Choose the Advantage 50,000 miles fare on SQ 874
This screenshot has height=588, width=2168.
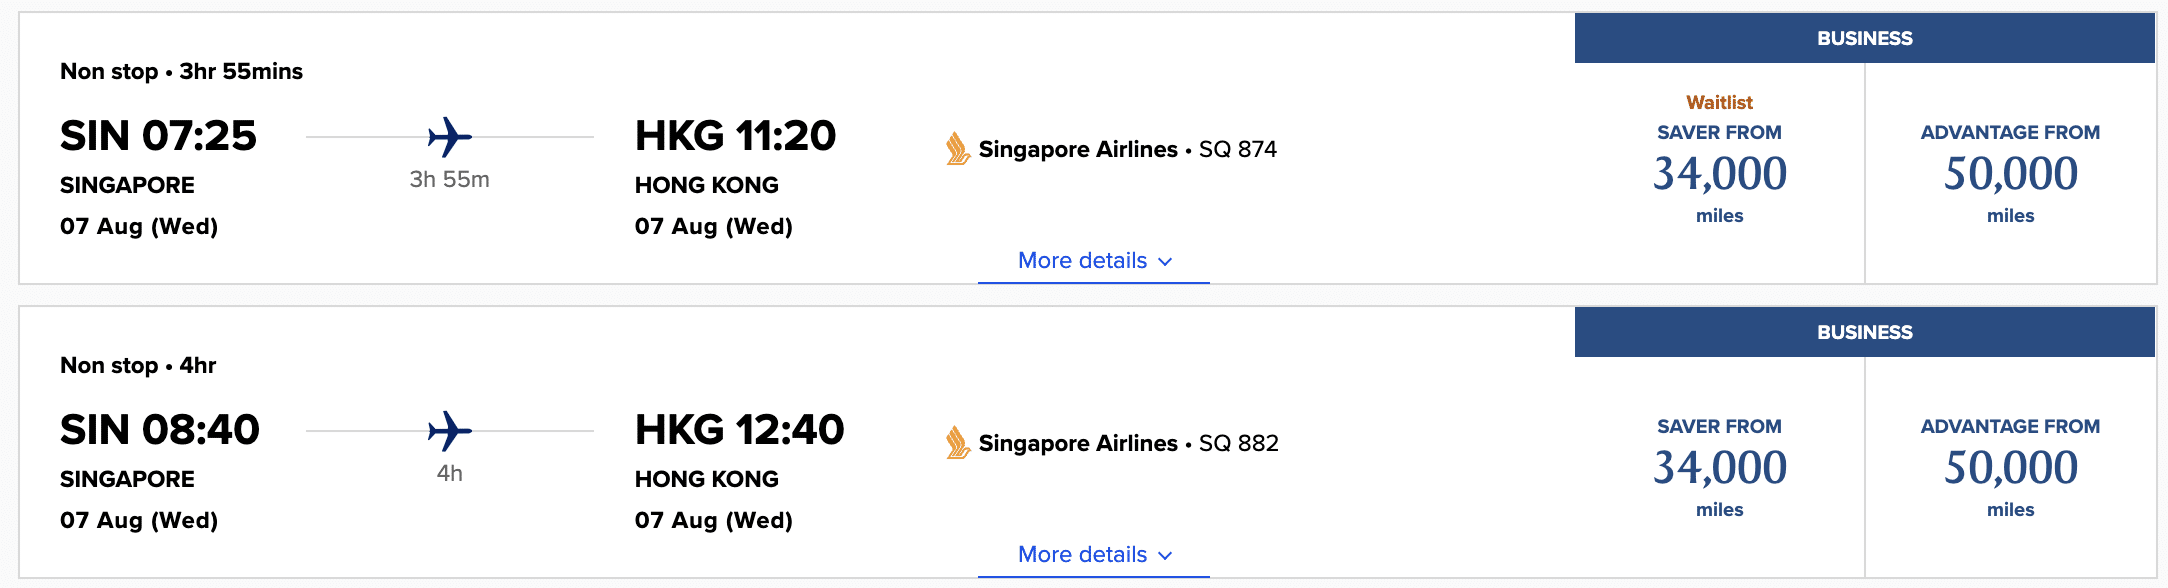(x=2010, y=173)
